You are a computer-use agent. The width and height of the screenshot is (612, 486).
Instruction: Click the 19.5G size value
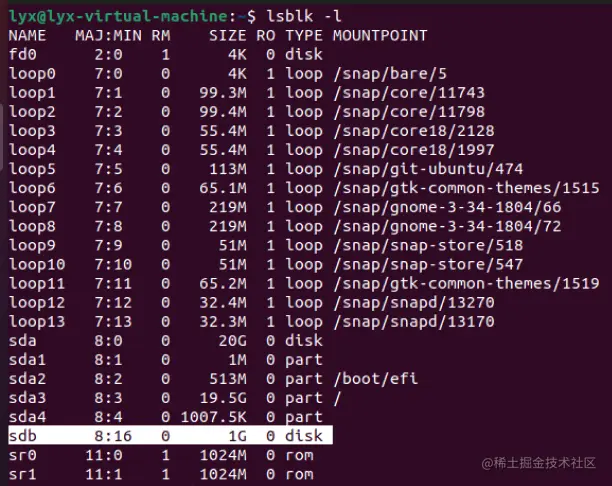pos(223,398)
